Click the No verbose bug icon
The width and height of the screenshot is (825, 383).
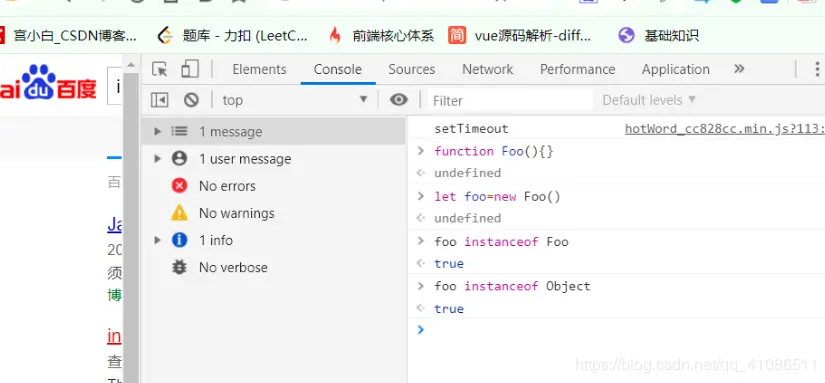click(179, 267)
